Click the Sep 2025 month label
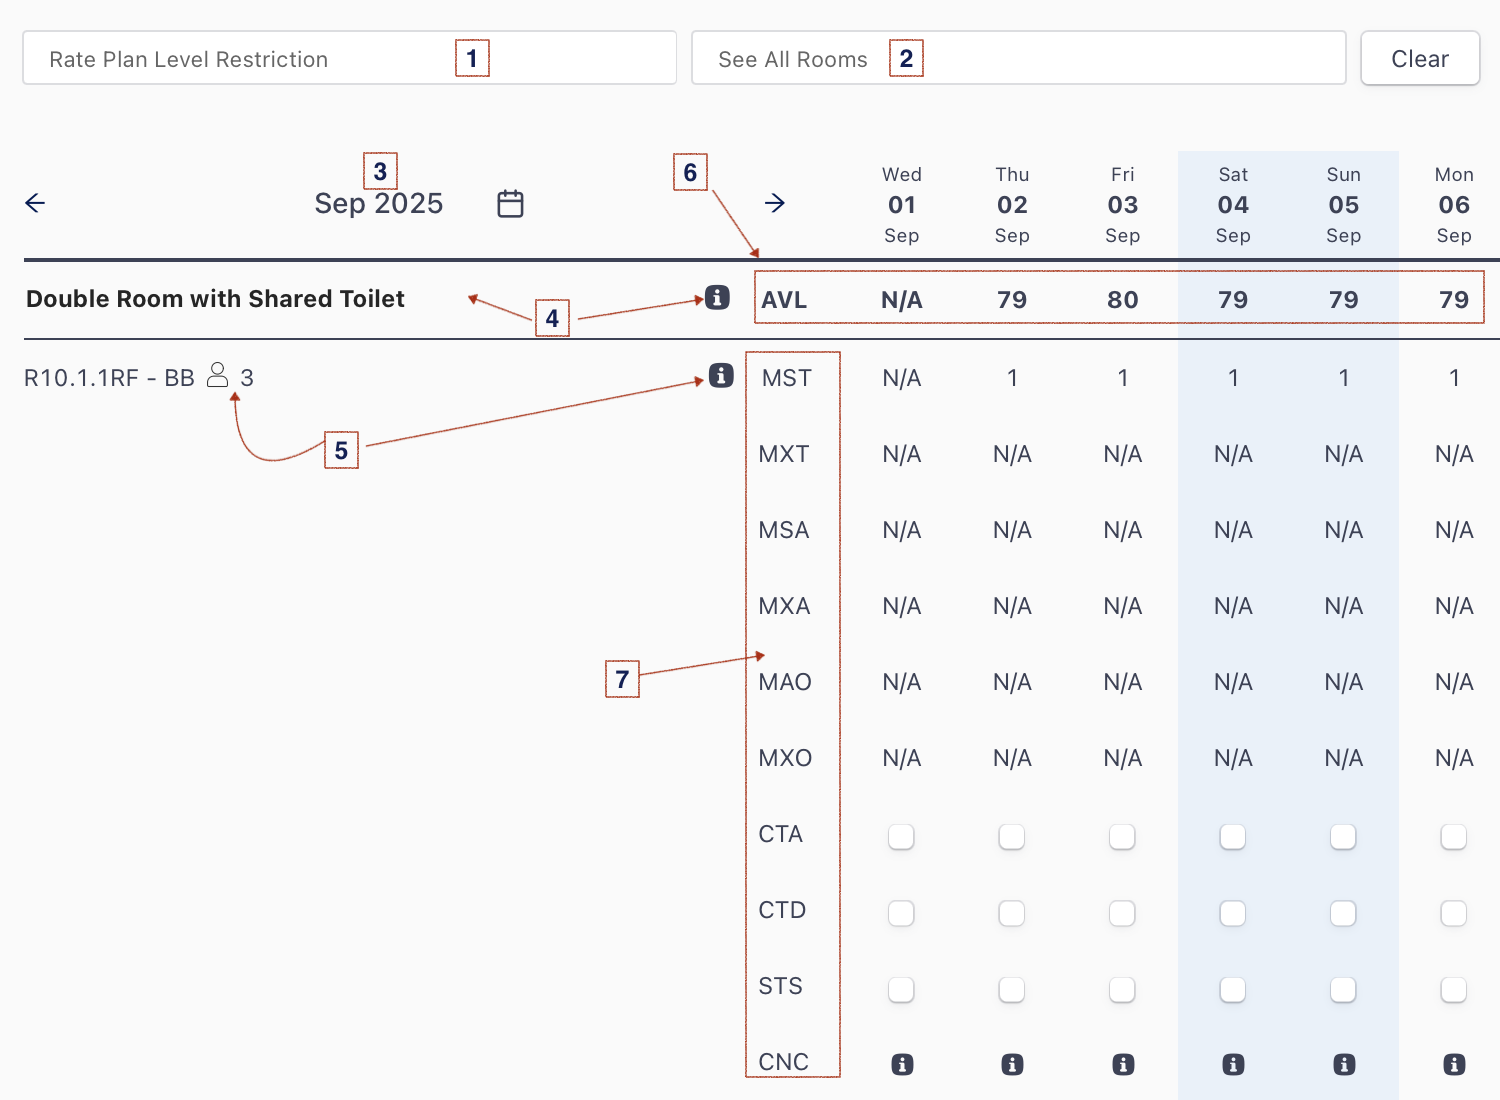The width and height of the screenshot is (1500, 1100). click(378, 204)
